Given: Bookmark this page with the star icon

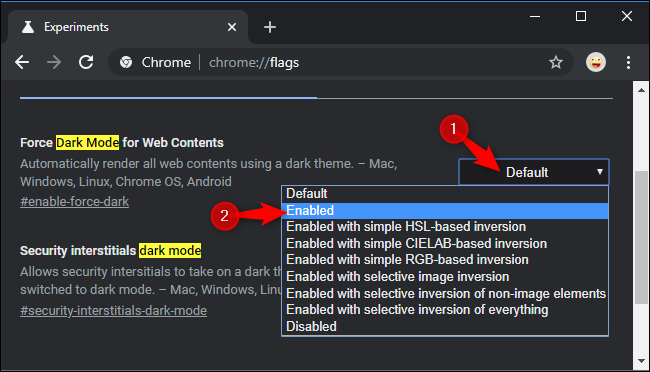Looking at the screenshot, I should (x=556, y=63).
